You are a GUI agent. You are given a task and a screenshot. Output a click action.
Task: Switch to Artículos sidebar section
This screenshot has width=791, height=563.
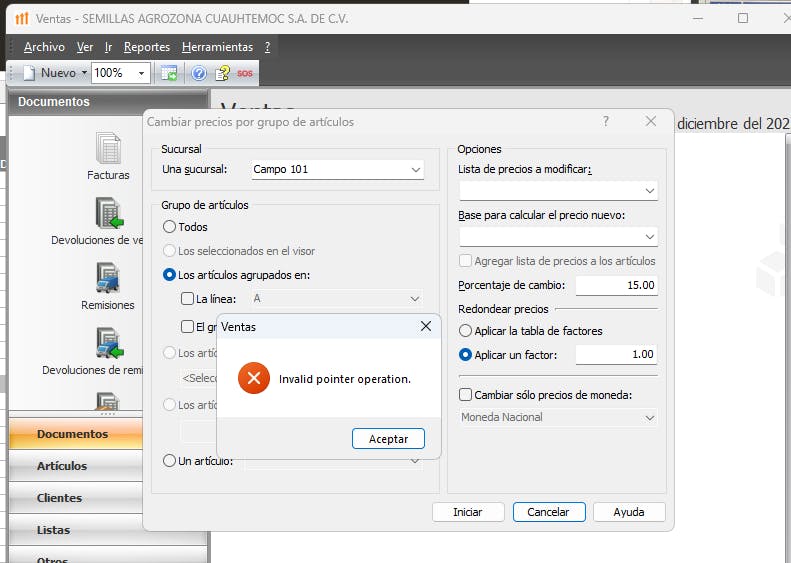(76, 466)
